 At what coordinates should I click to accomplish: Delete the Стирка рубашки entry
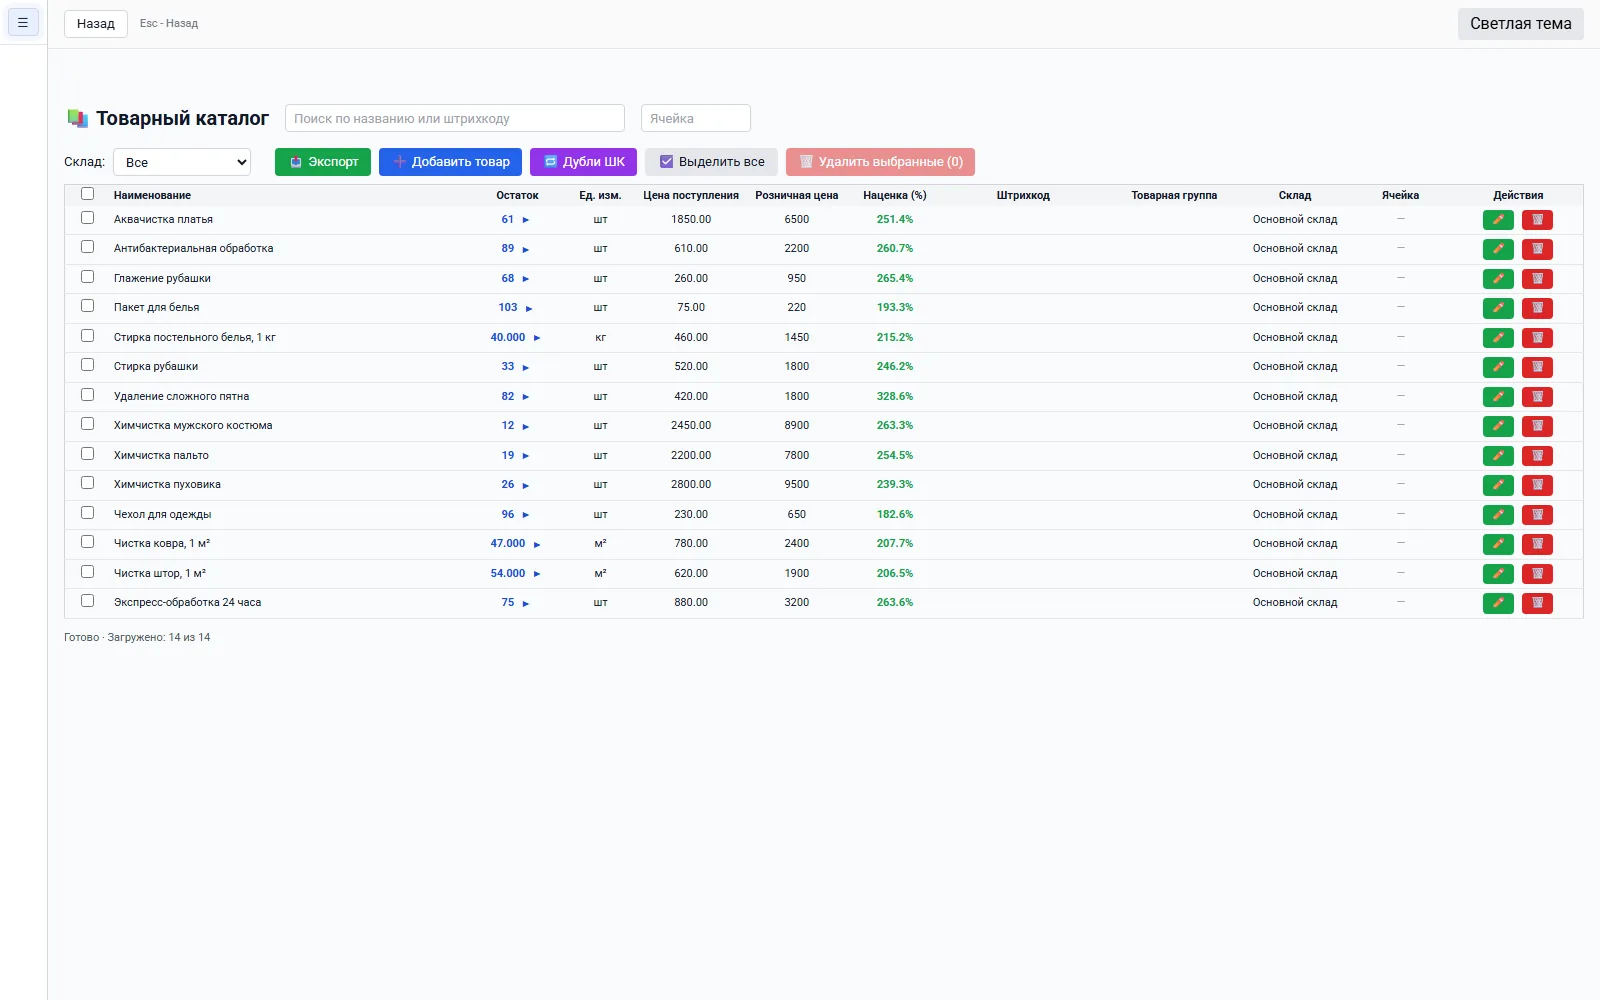pos(1537,367)
